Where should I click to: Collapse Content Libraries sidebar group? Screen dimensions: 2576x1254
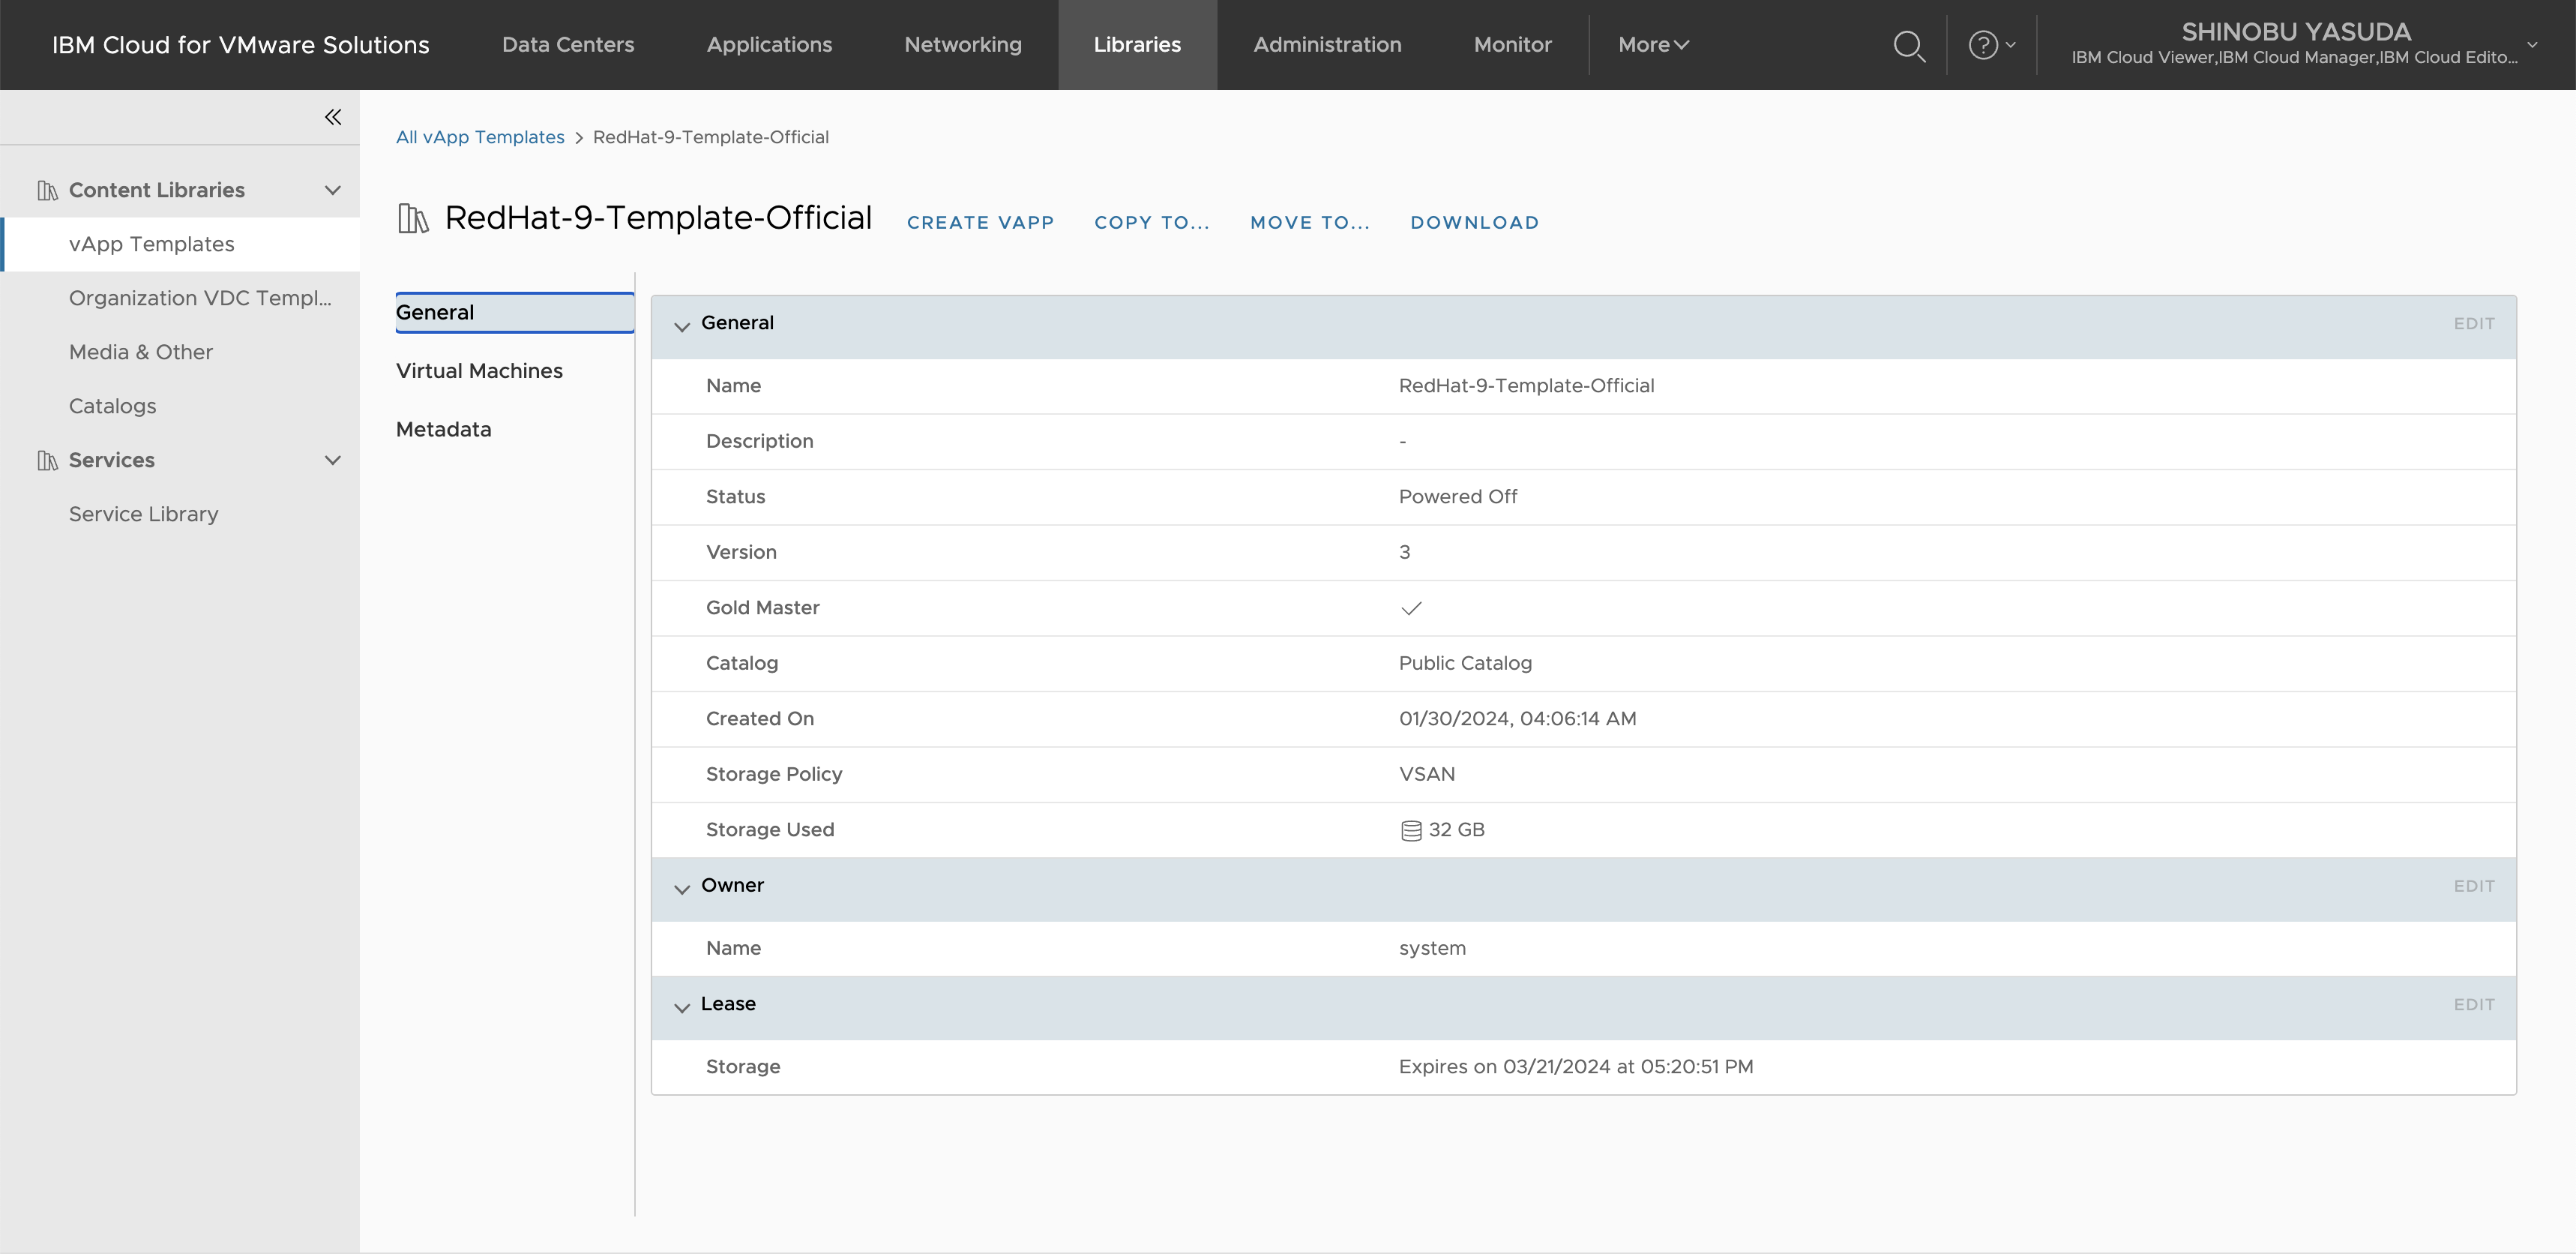333,190
